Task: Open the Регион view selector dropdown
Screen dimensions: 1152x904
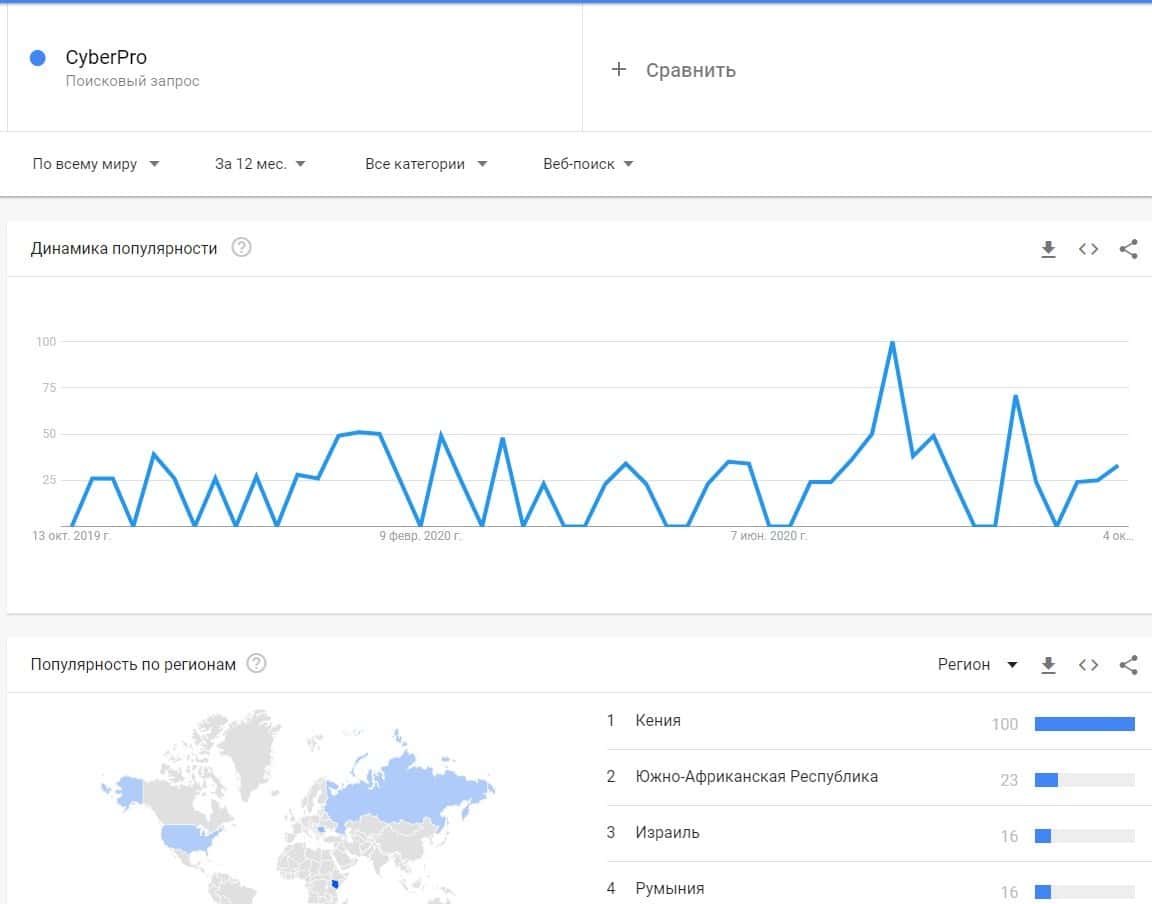Action: 977,665
